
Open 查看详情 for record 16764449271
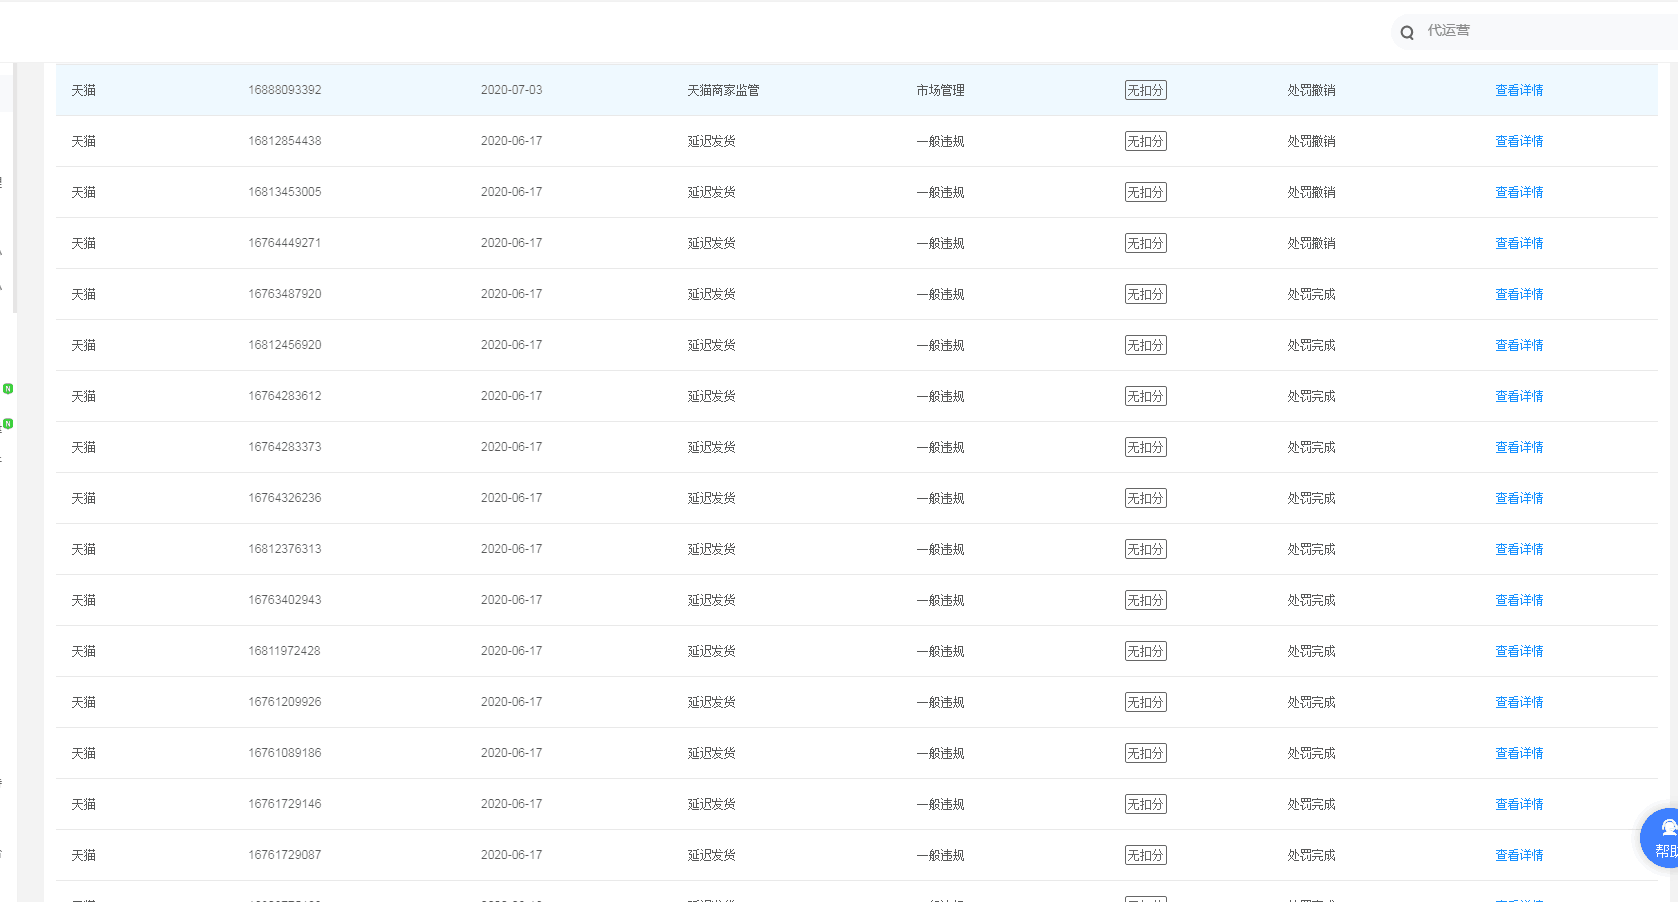pyautogui.click(x=1519, y=243)
